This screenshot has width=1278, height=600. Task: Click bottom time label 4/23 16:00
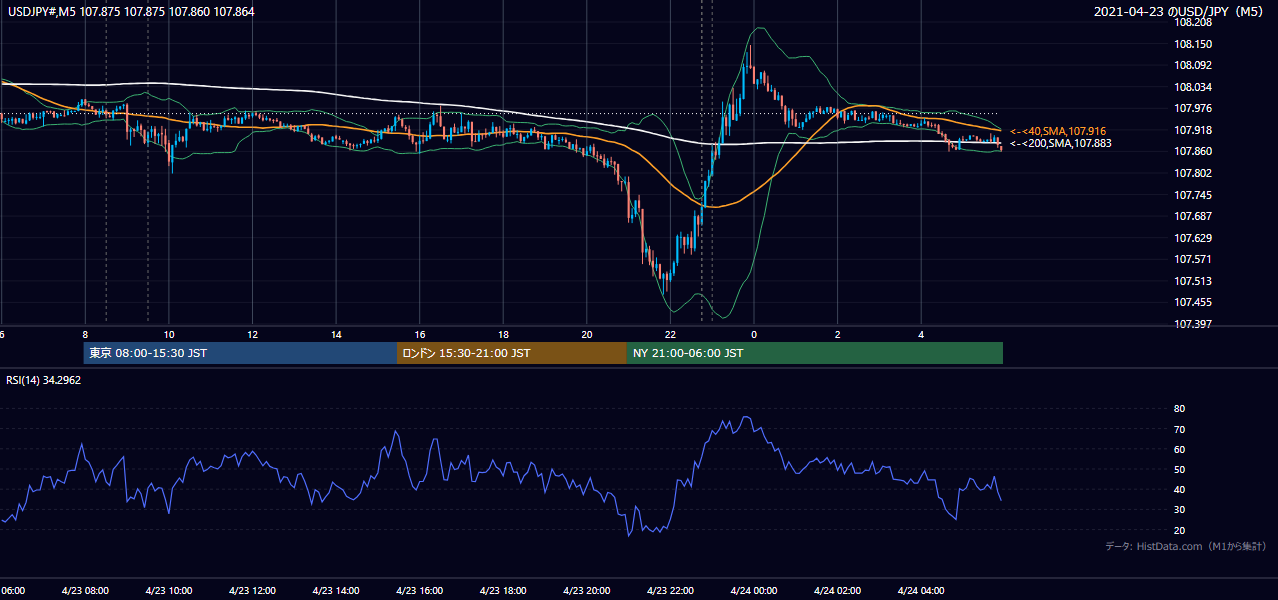click(420, 590)
